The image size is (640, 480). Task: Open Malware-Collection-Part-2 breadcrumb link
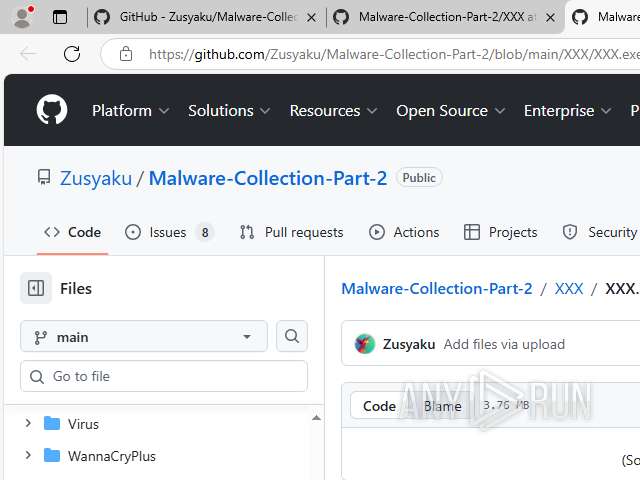pyautogui.click(x=437, y=289)
